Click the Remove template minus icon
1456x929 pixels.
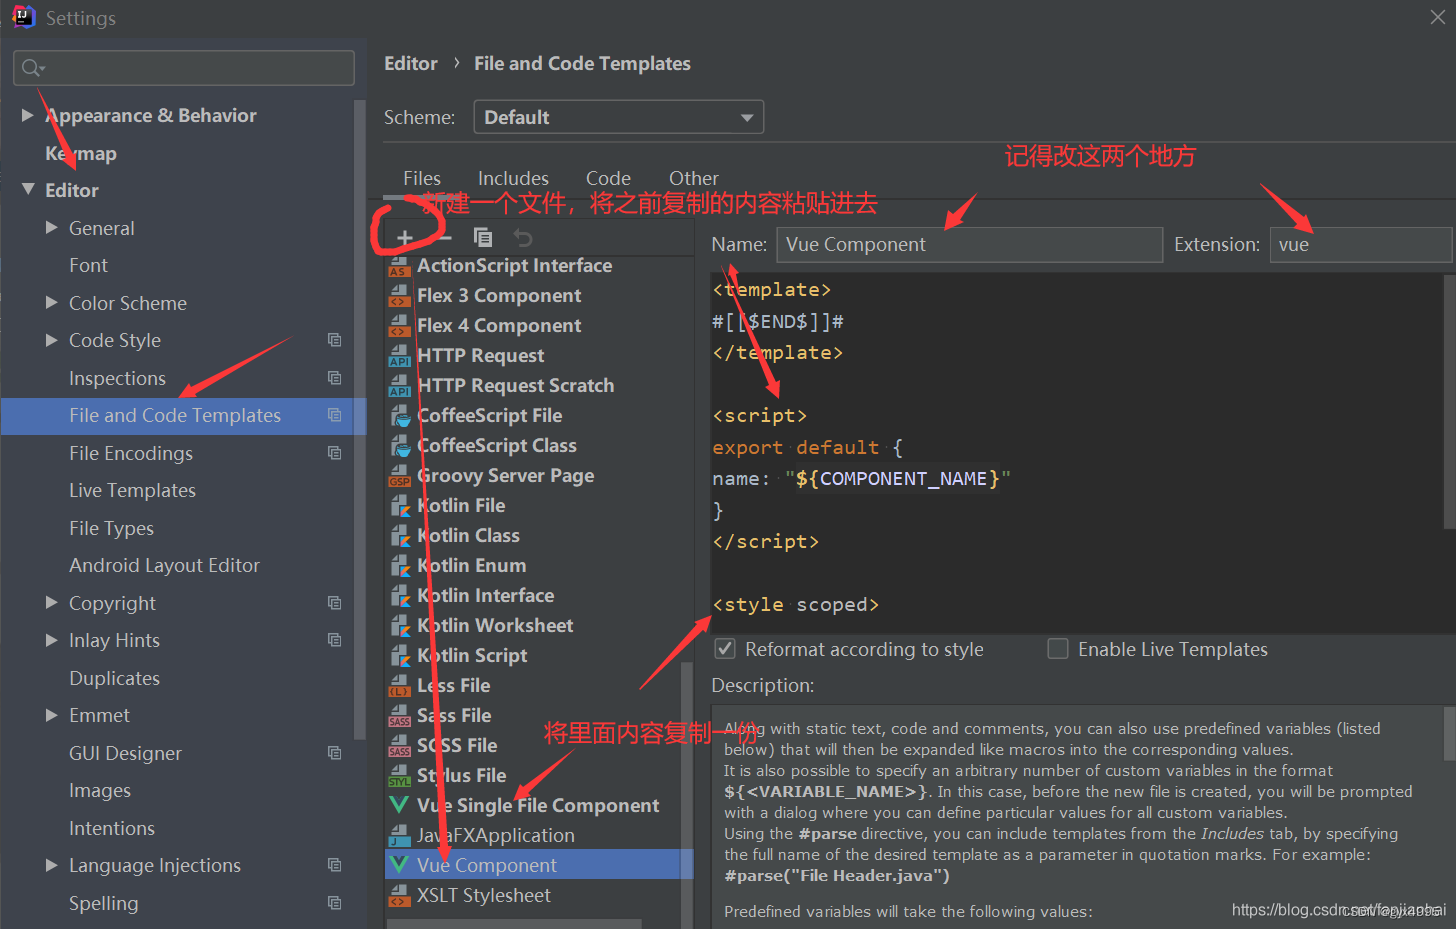tap(445, 238)
